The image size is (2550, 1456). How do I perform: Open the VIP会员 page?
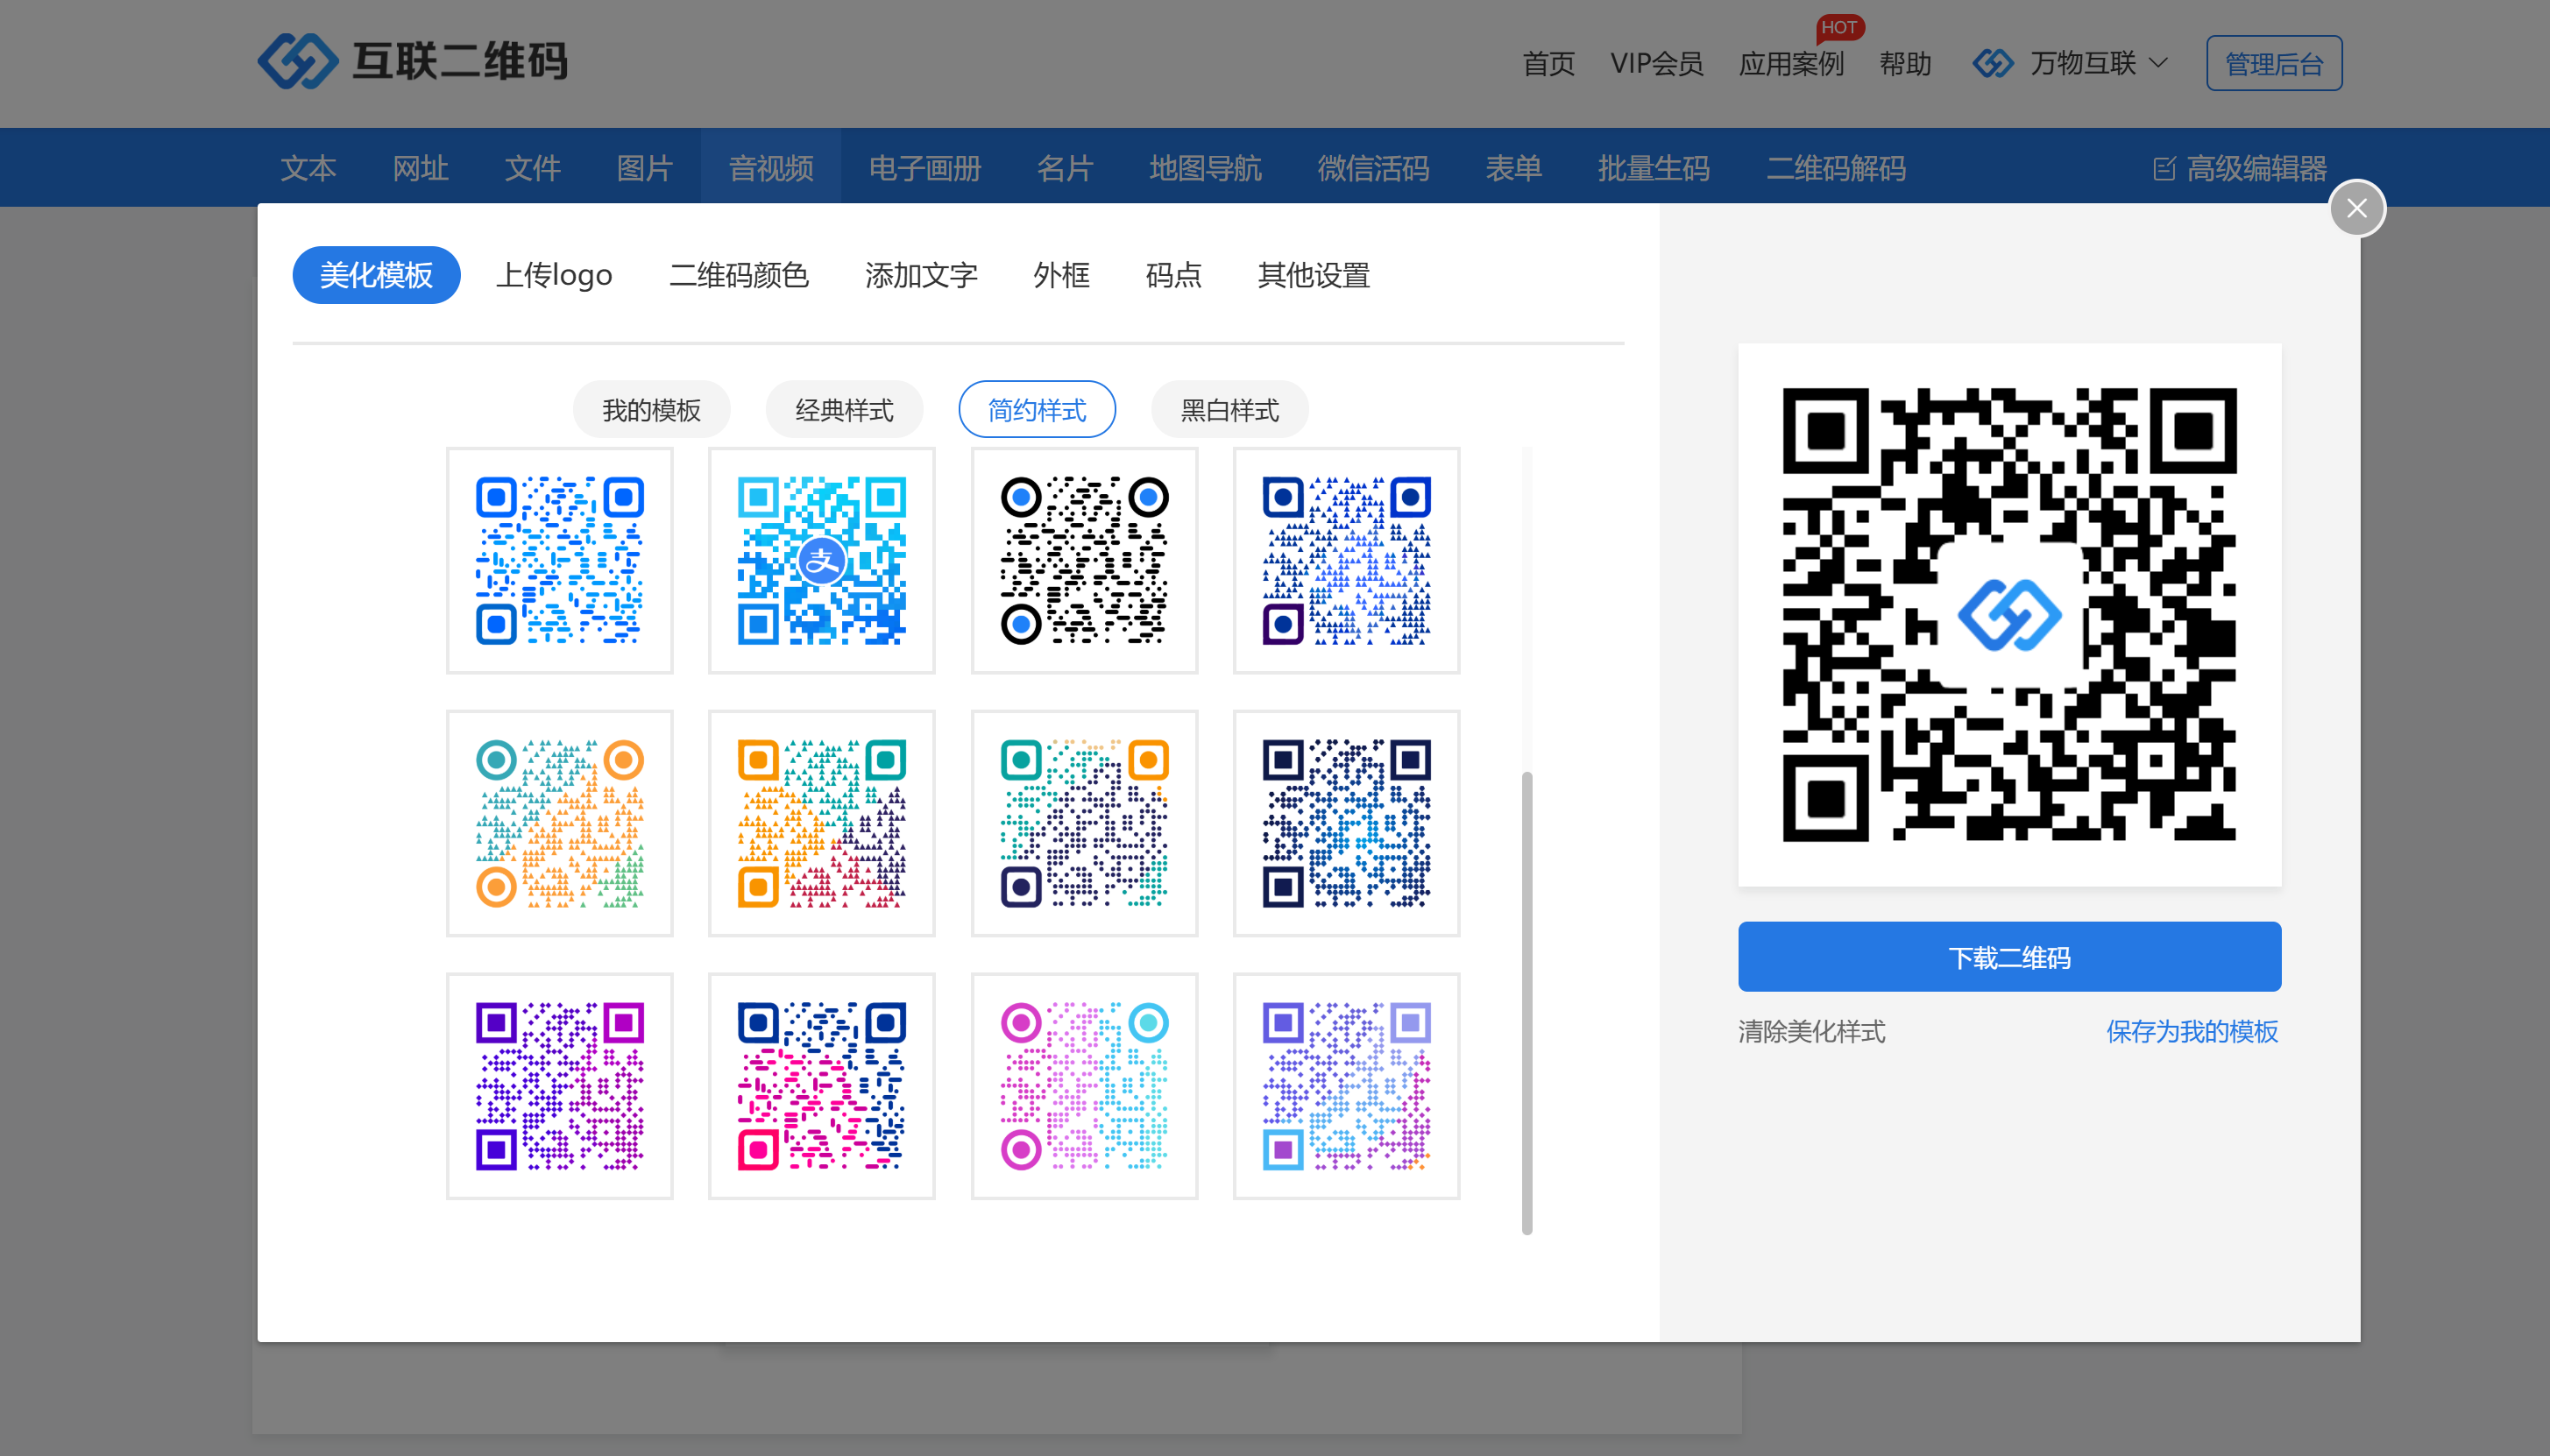pyautogui.click(x=1656, y=64)
